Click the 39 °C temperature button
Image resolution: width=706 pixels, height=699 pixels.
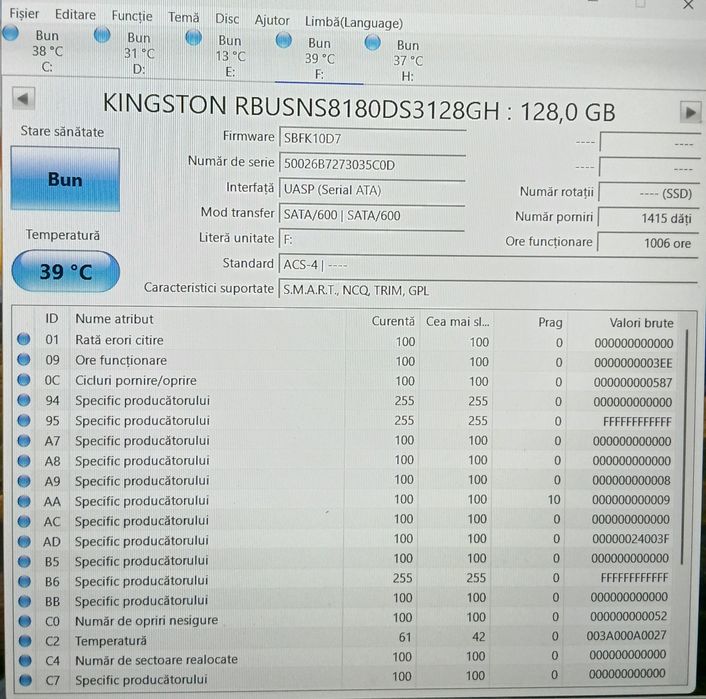66,271
